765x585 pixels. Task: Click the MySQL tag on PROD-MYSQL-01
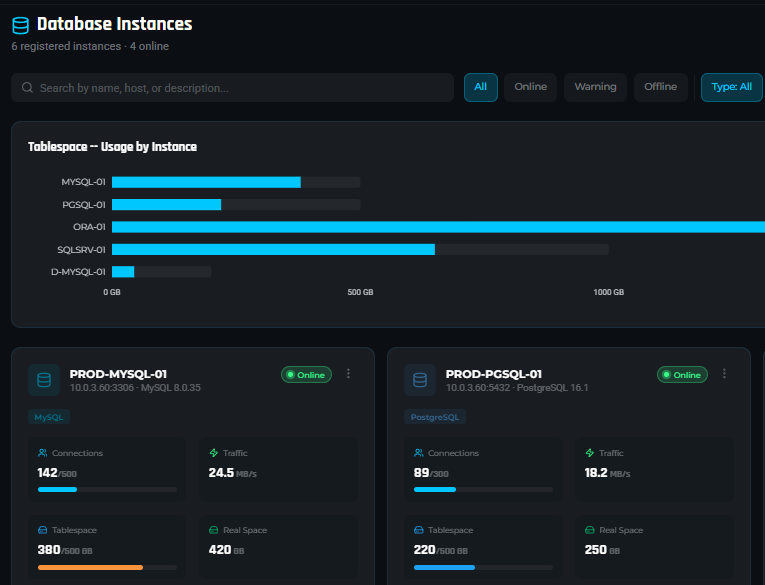coord(48,417)
